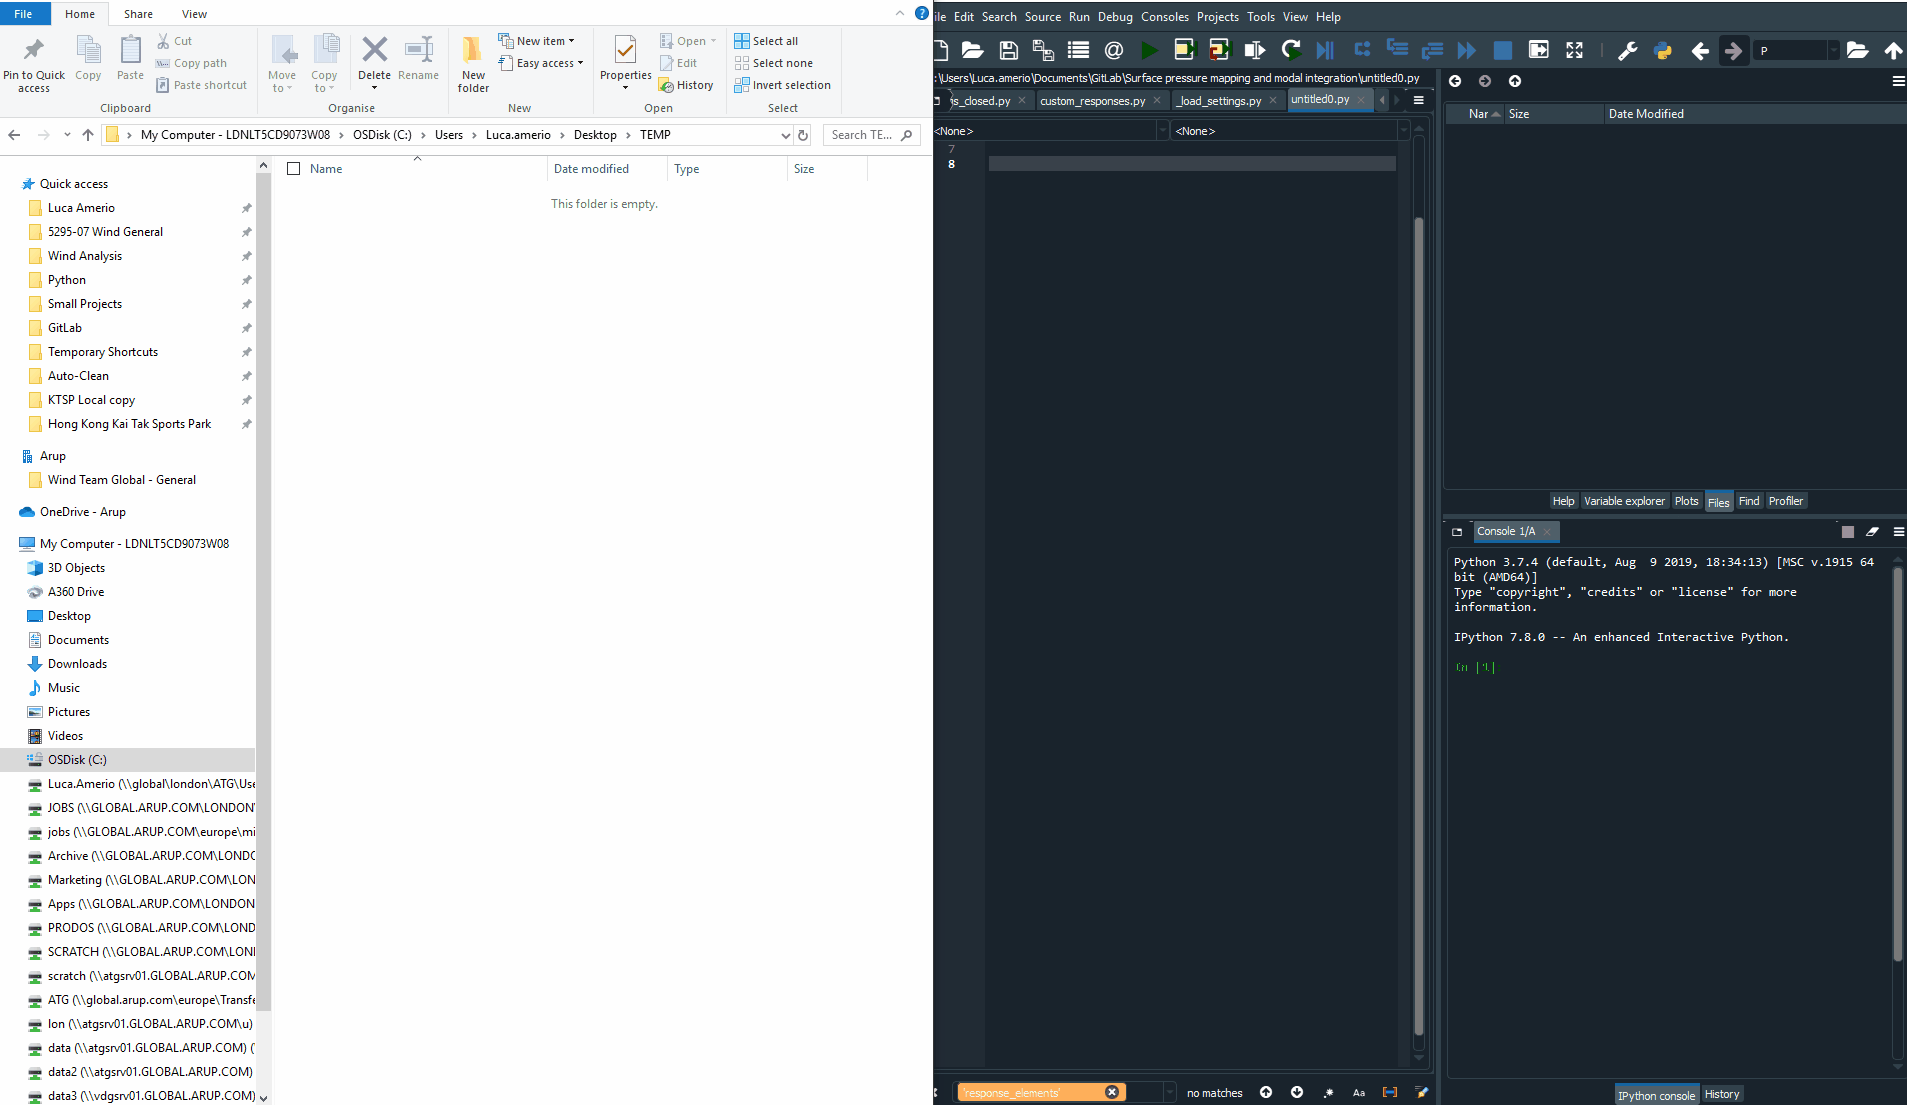Browse working directory folder icon
Image resolution: width=1907 pixels, height=1105 pixels.
[1857, 50]
